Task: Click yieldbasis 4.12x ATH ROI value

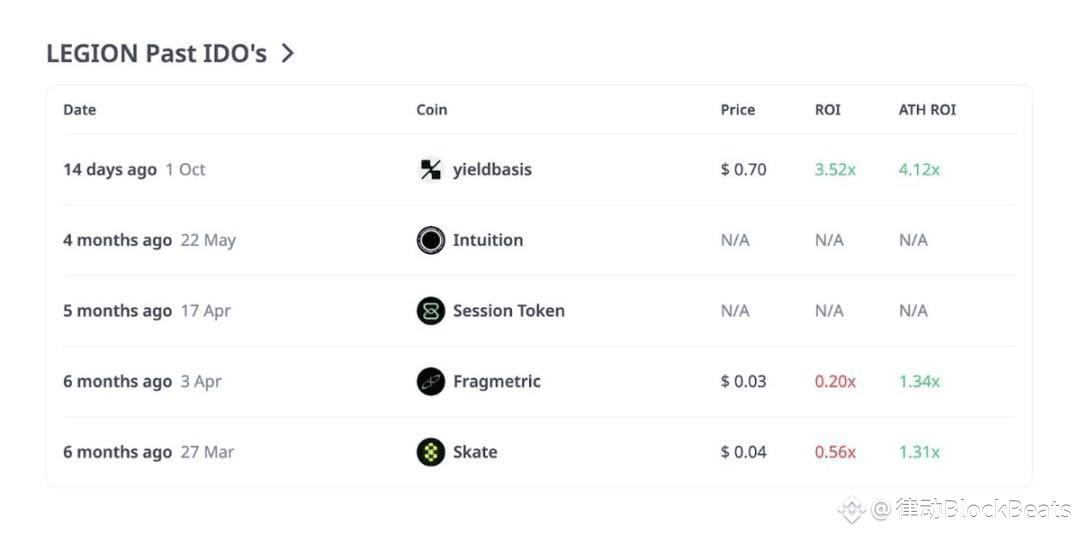Action: pos(919,170)
